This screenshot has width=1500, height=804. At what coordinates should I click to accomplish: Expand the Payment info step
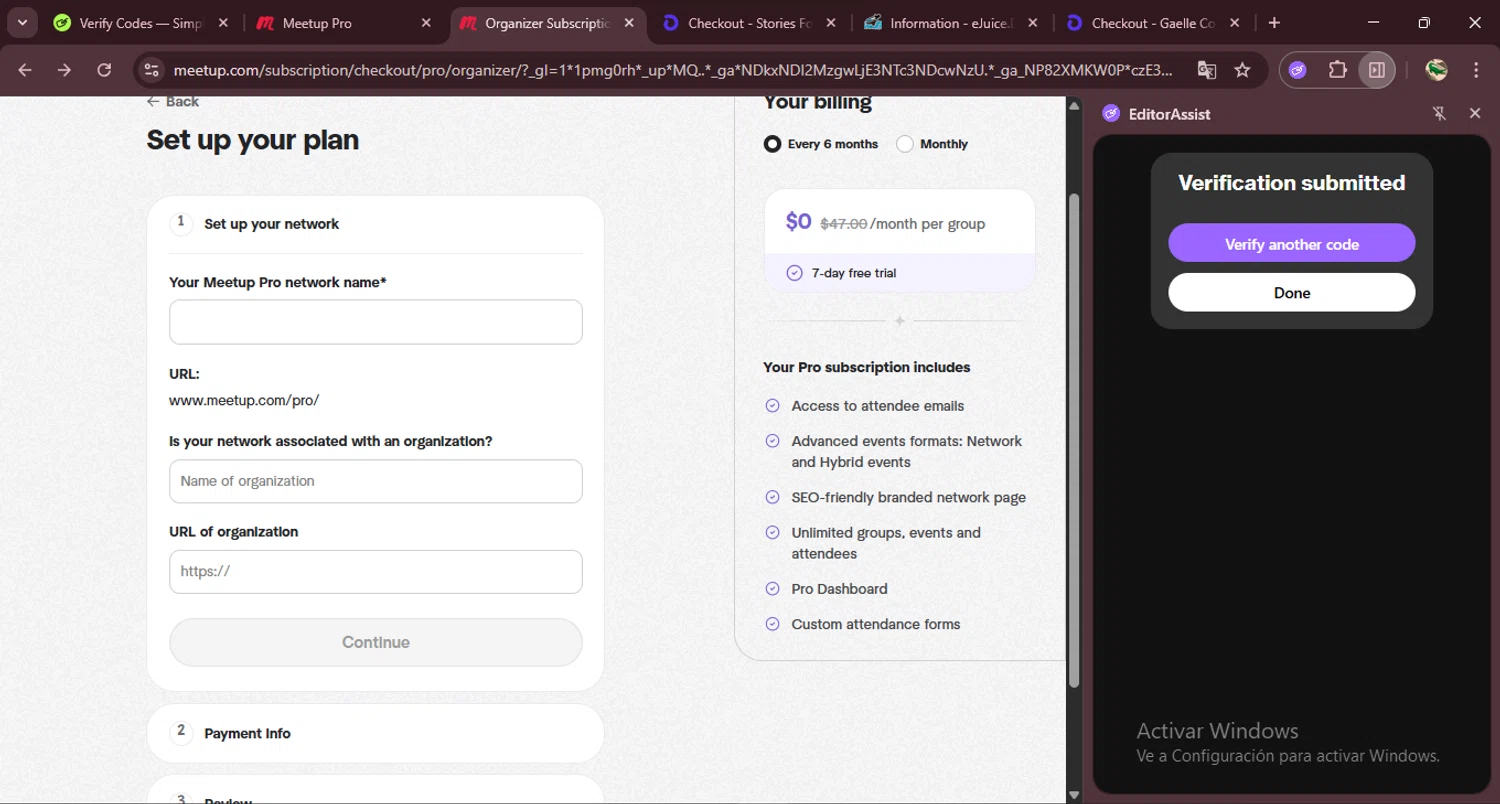pos(375,733)
